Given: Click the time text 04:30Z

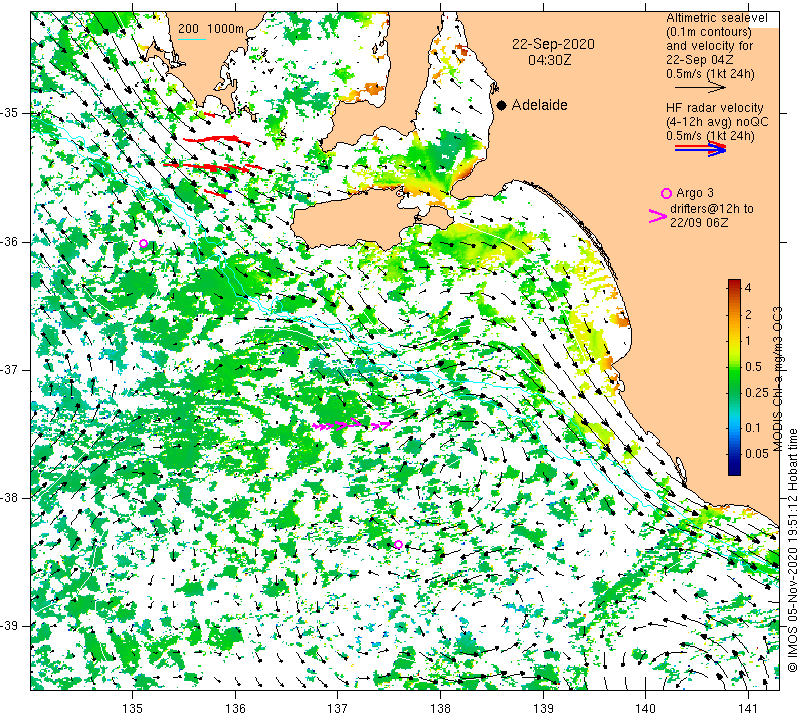Looking at the screenshot, I should [549, 60].
